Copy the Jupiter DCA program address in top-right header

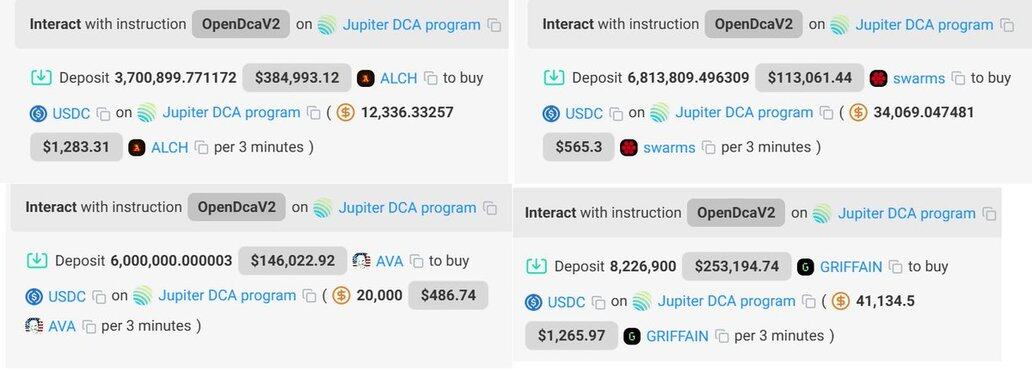click(1007, 25)
